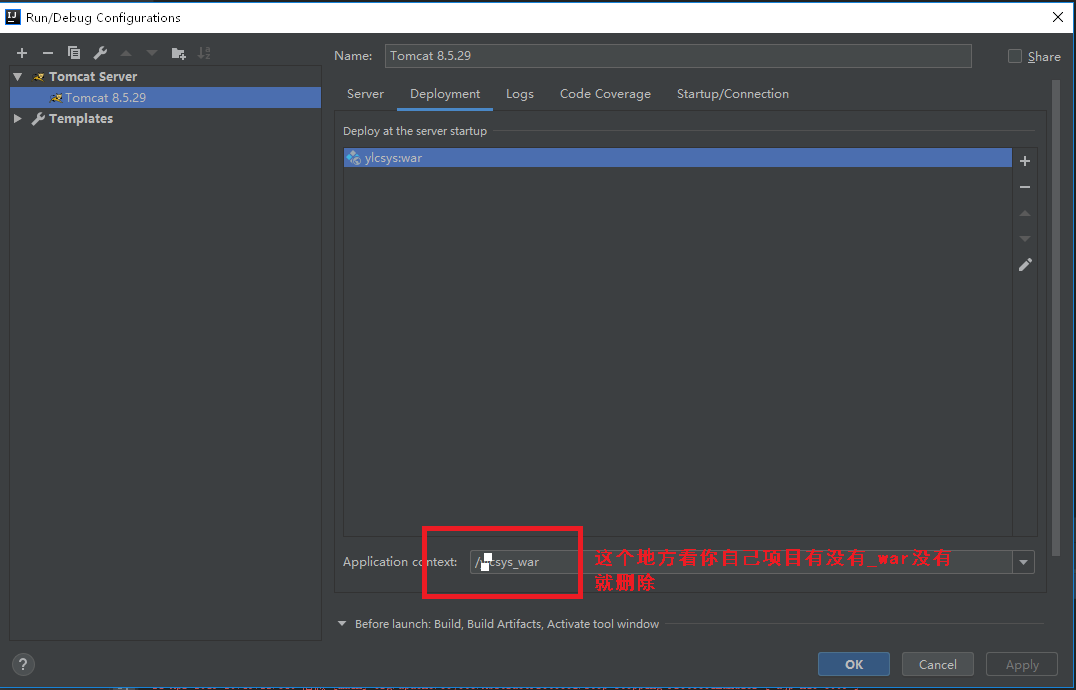Switch to the Server tab
This screenshot has height=690, width=1076.
[365, 94]
